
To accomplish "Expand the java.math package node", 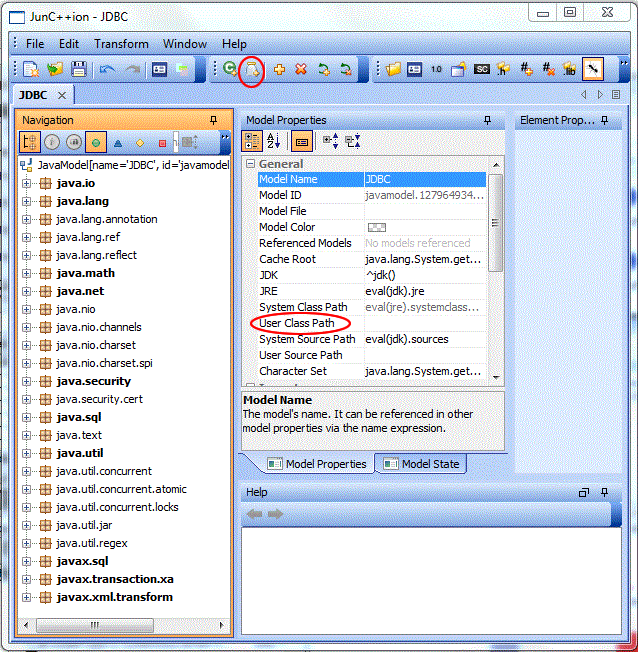I will click(x=26, y=273).
